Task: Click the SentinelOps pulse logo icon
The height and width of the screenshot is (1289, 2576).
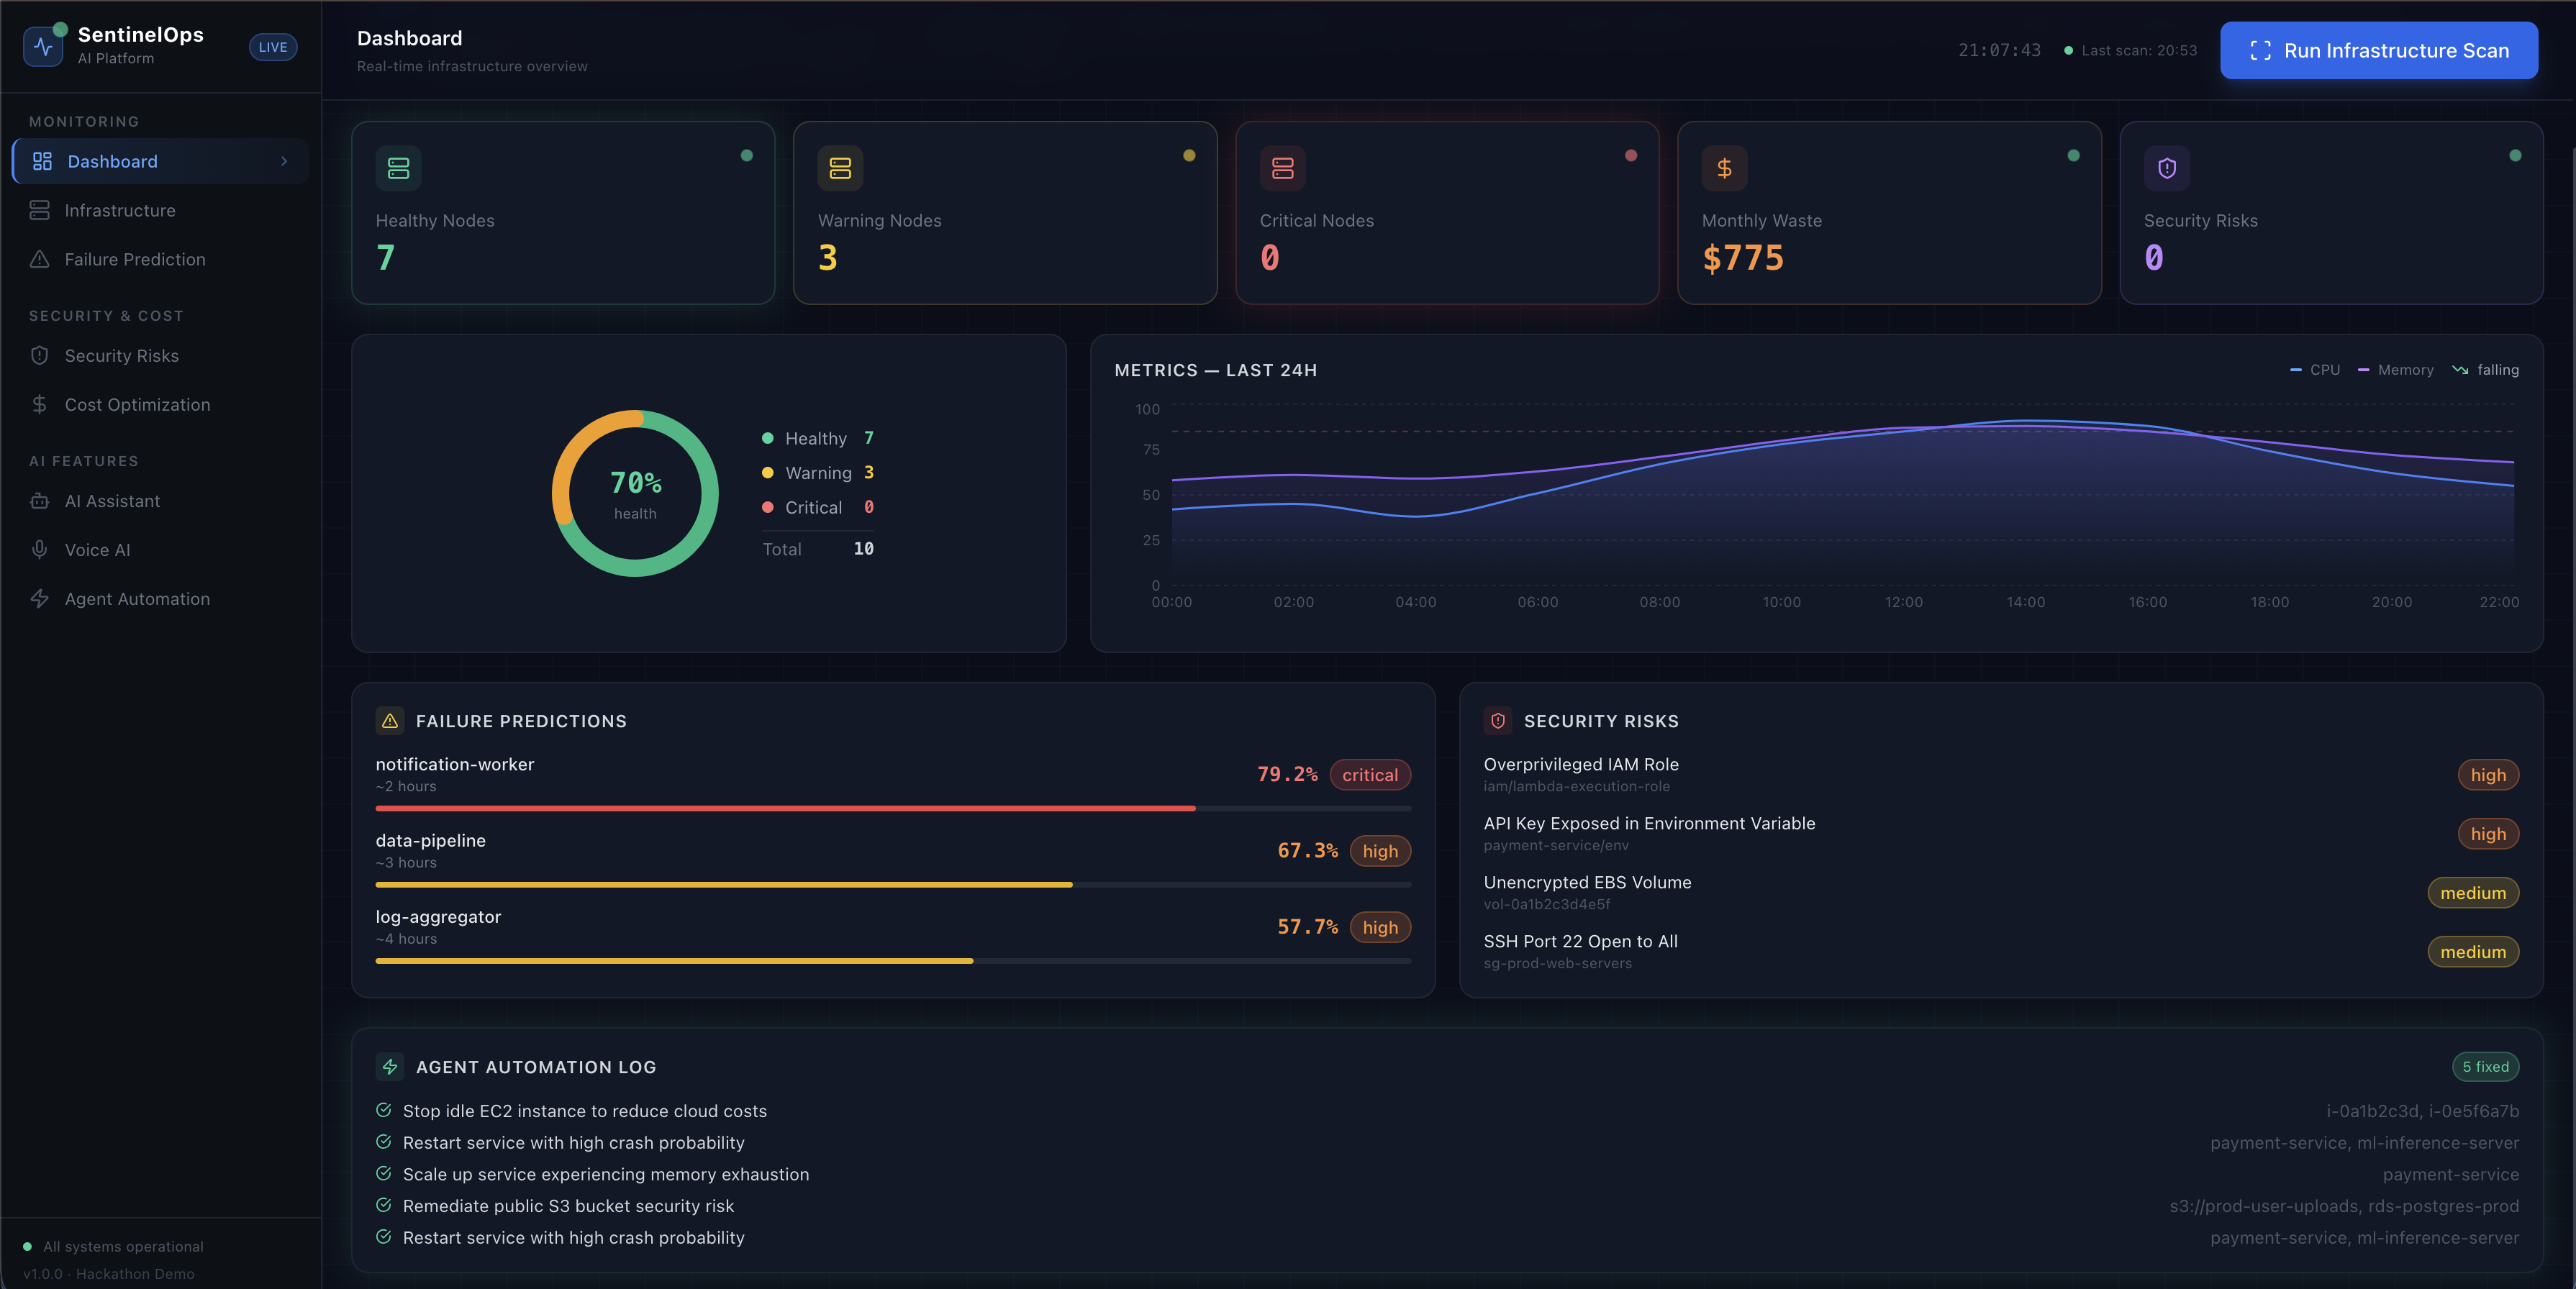Action: 43,47
